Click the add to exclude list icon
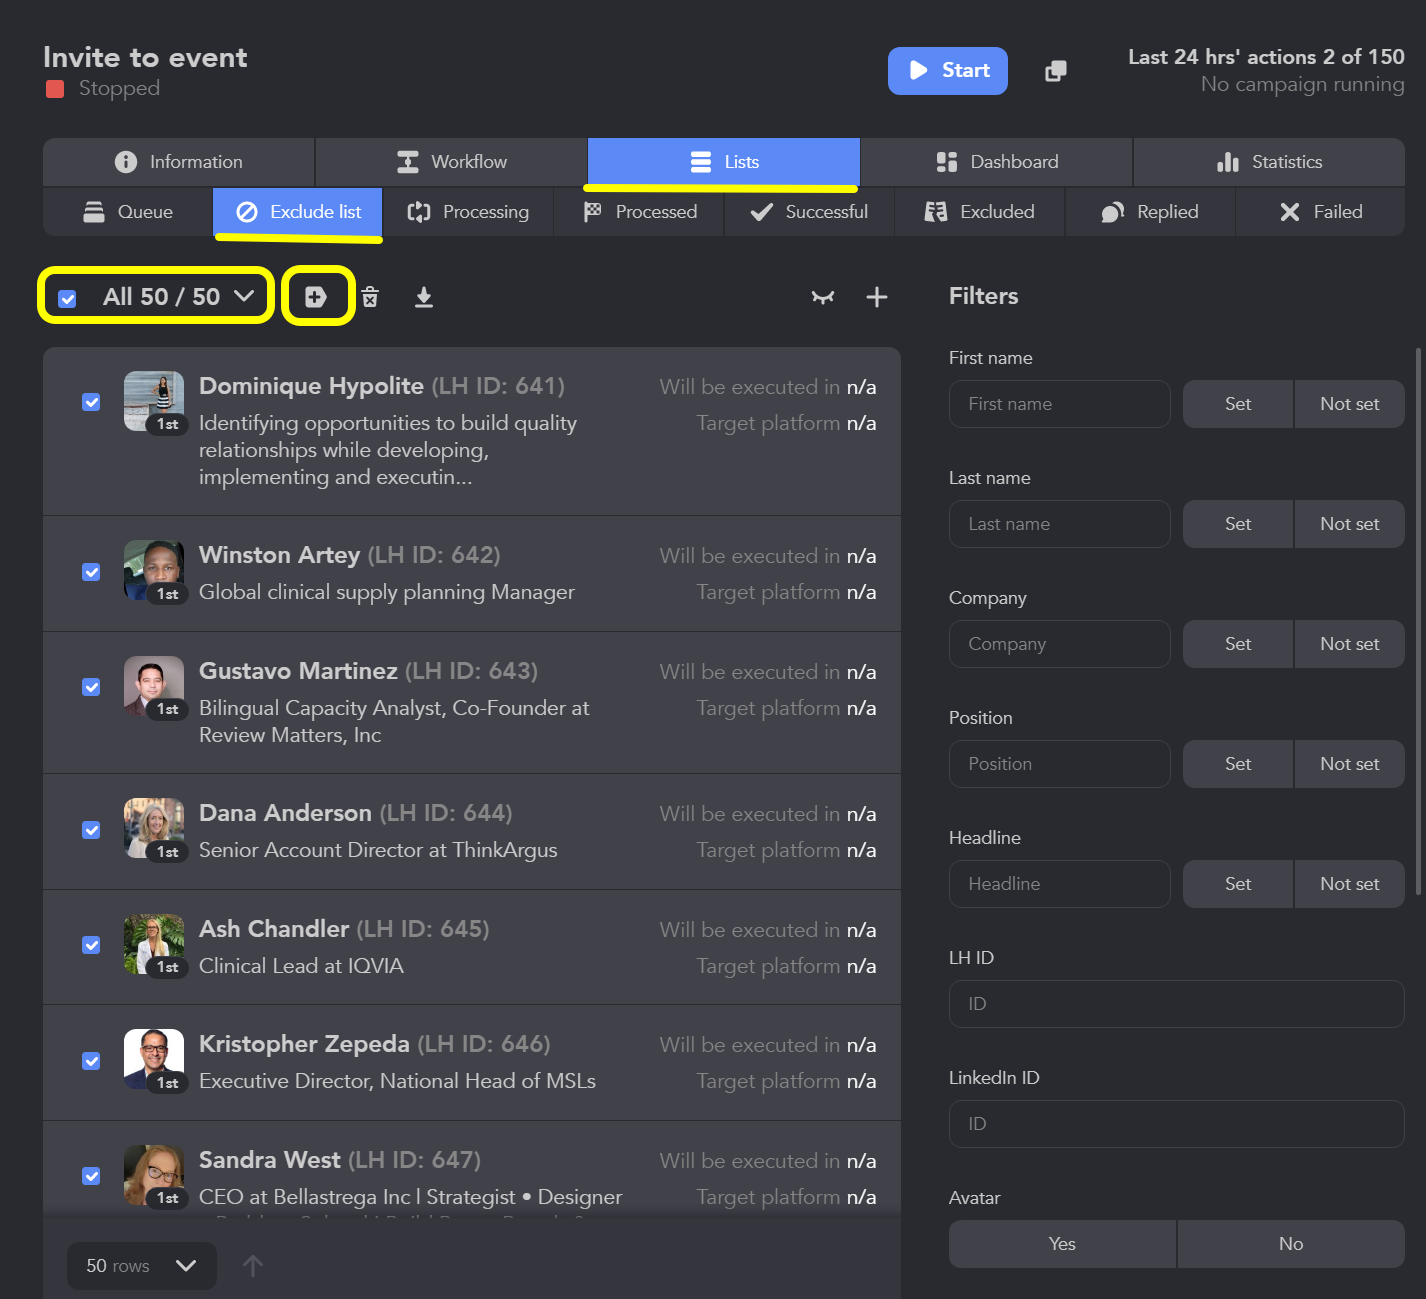 [x=316, y=297]
